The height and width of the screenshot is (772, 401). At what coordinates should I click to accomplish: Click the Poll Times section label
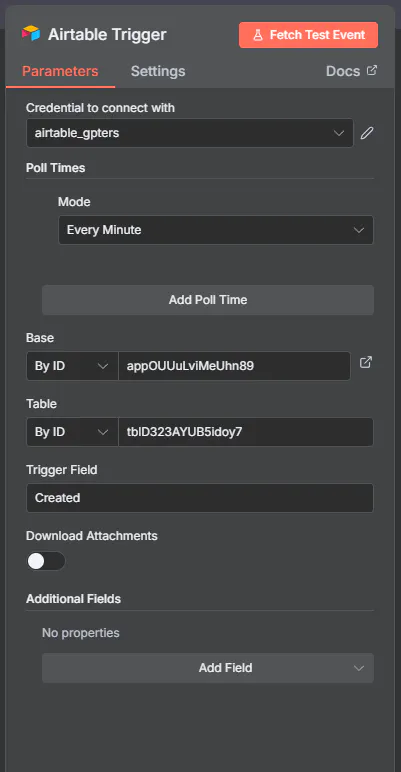pyautogui.click(x=56, y=168)
